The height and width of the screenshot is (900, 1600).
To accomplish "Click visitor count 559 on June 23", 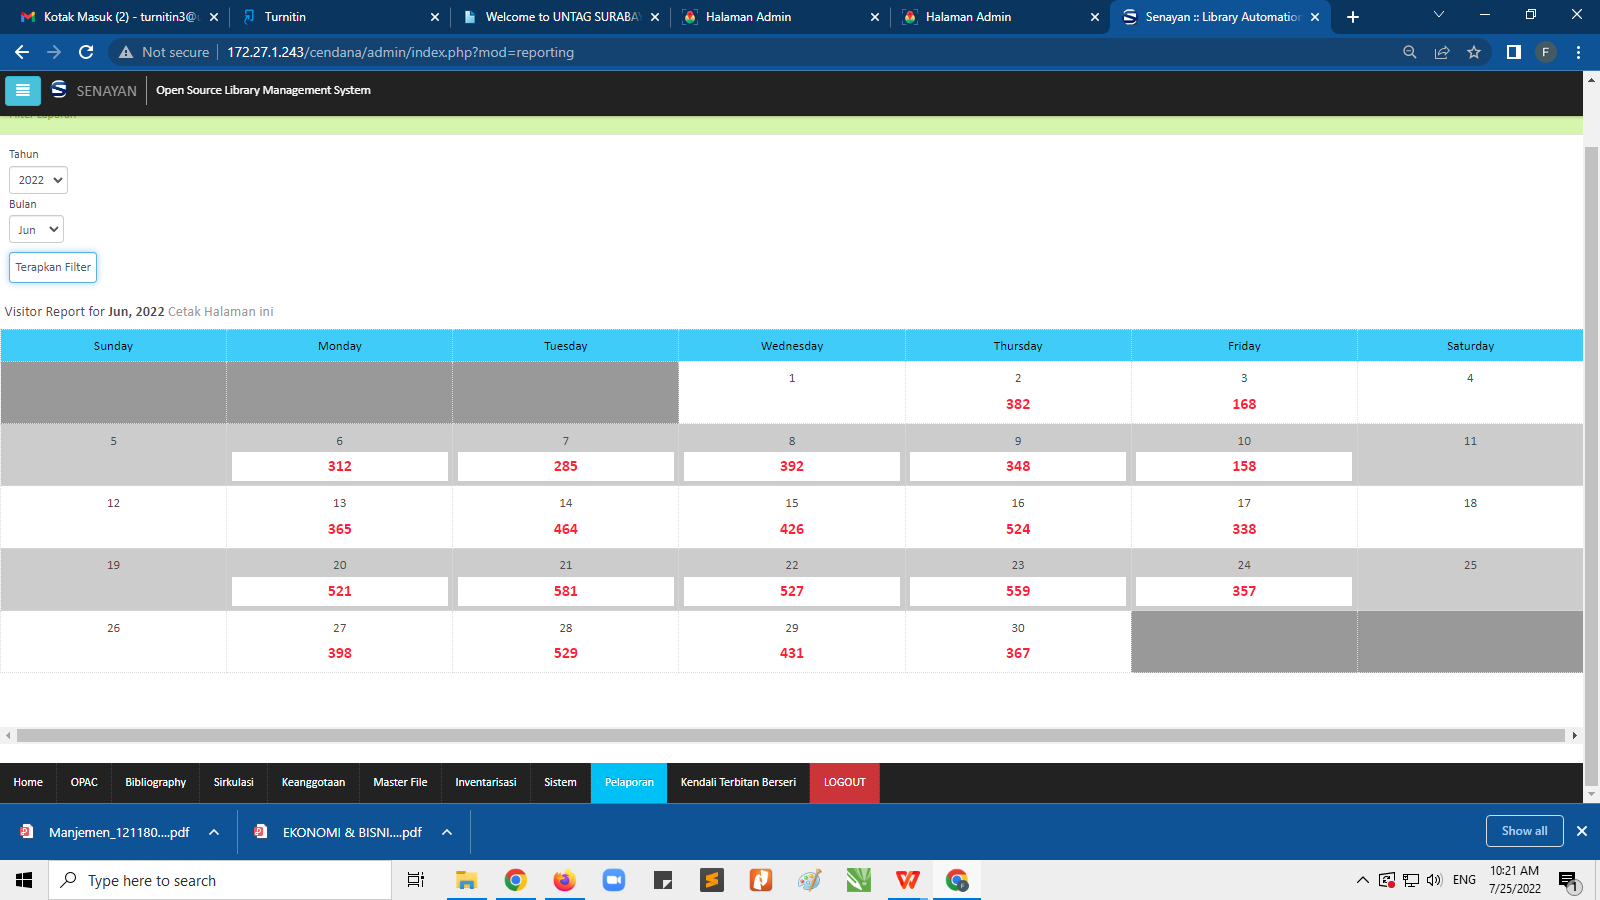I will 1018,591.
